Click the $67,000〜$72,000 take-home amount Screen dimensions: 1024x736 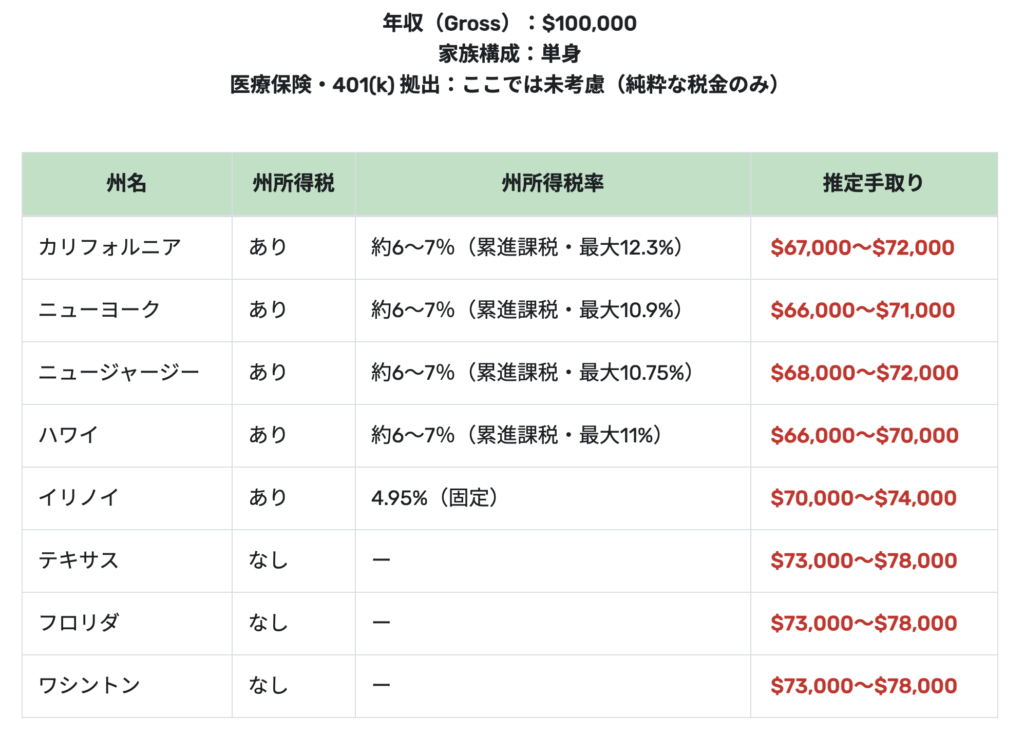863,248
